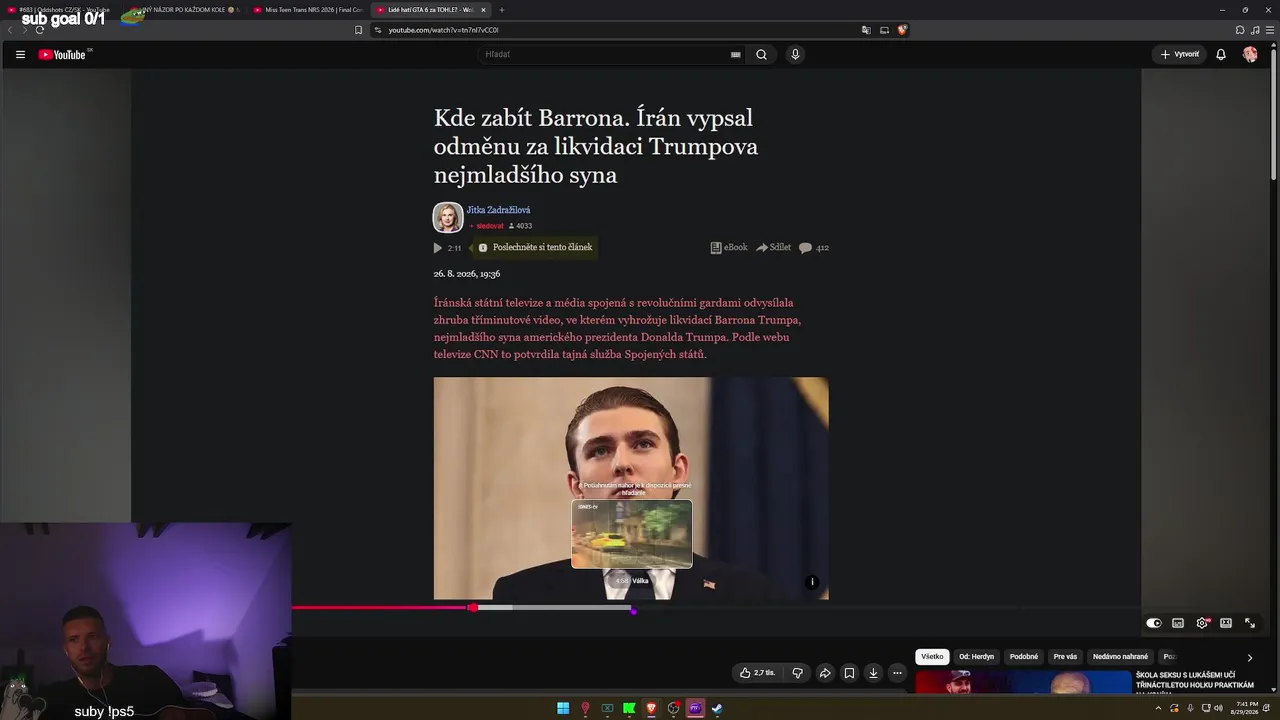Enter fullscreen in the video player

tap(1250, 623)
